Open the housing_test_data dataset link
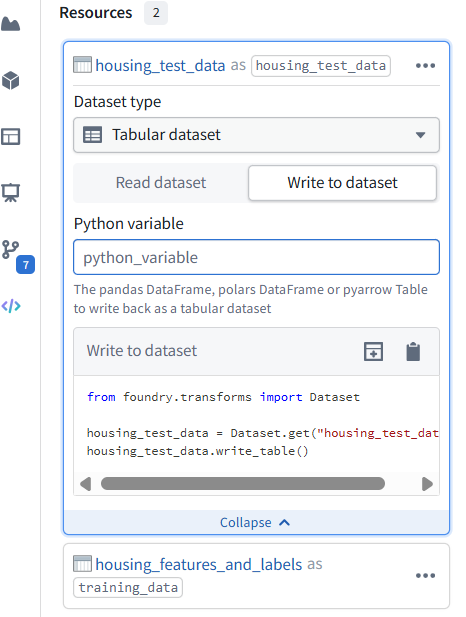 [160, 65]
